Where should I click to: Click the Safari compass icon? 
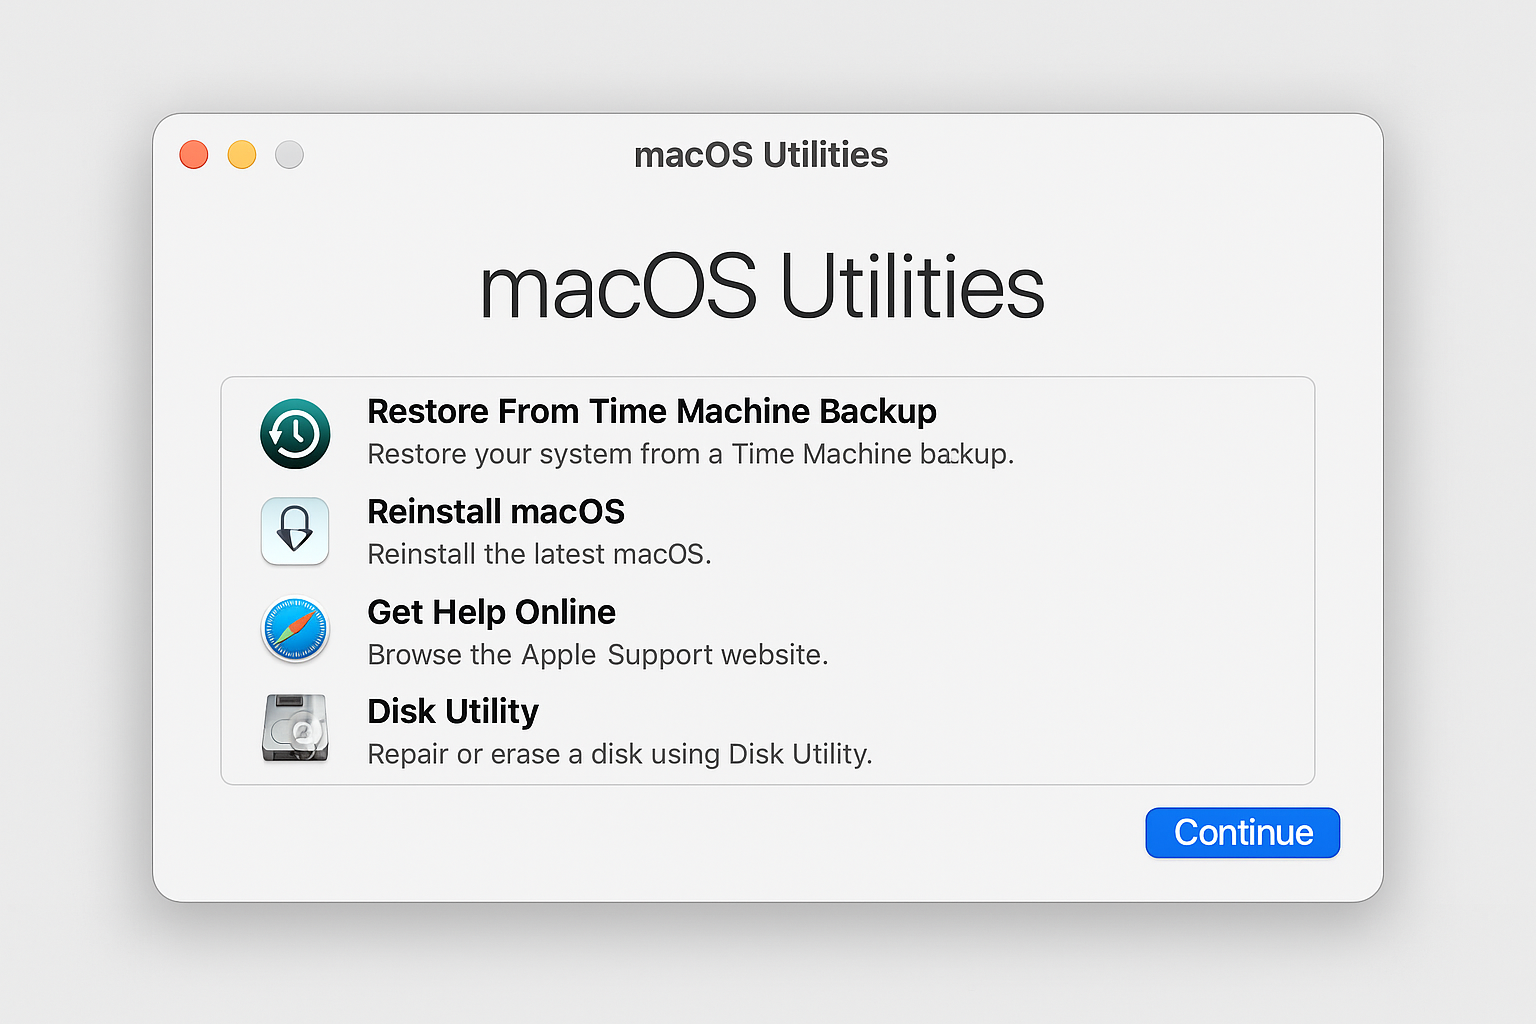pos(295,630)
